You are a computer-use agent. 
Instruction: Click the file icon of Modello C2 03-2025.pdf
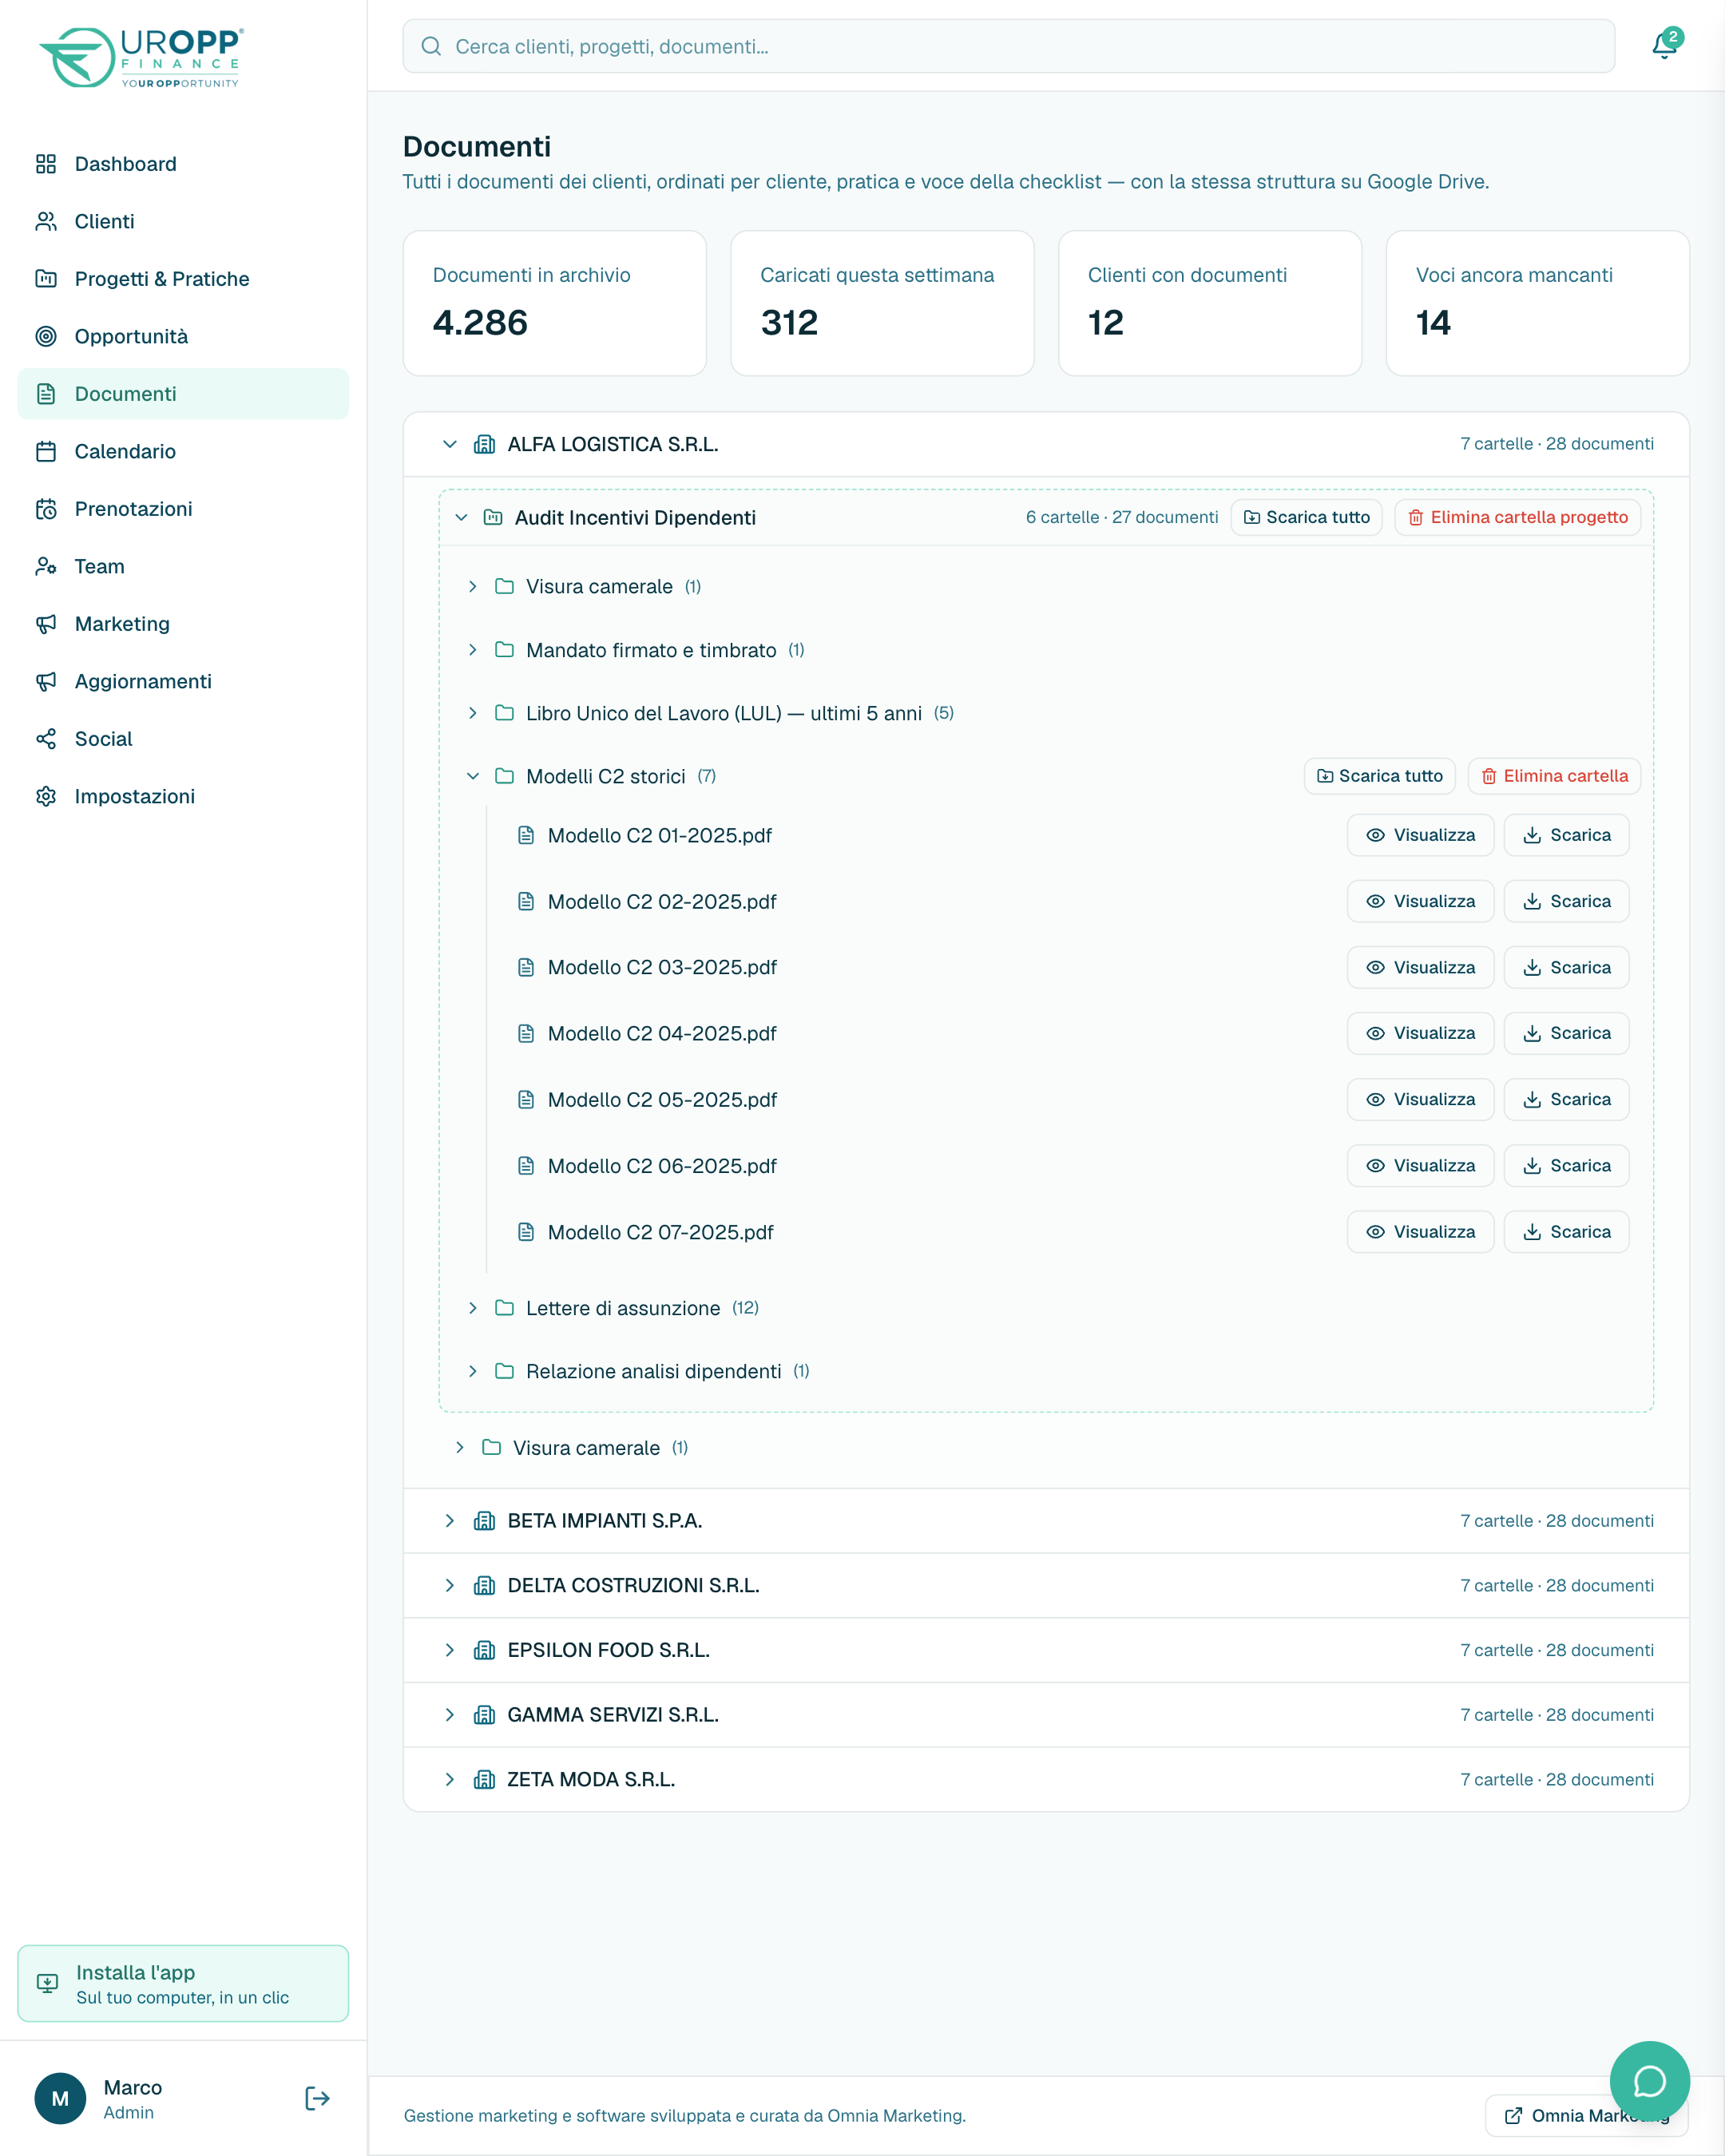coord(526,967)
